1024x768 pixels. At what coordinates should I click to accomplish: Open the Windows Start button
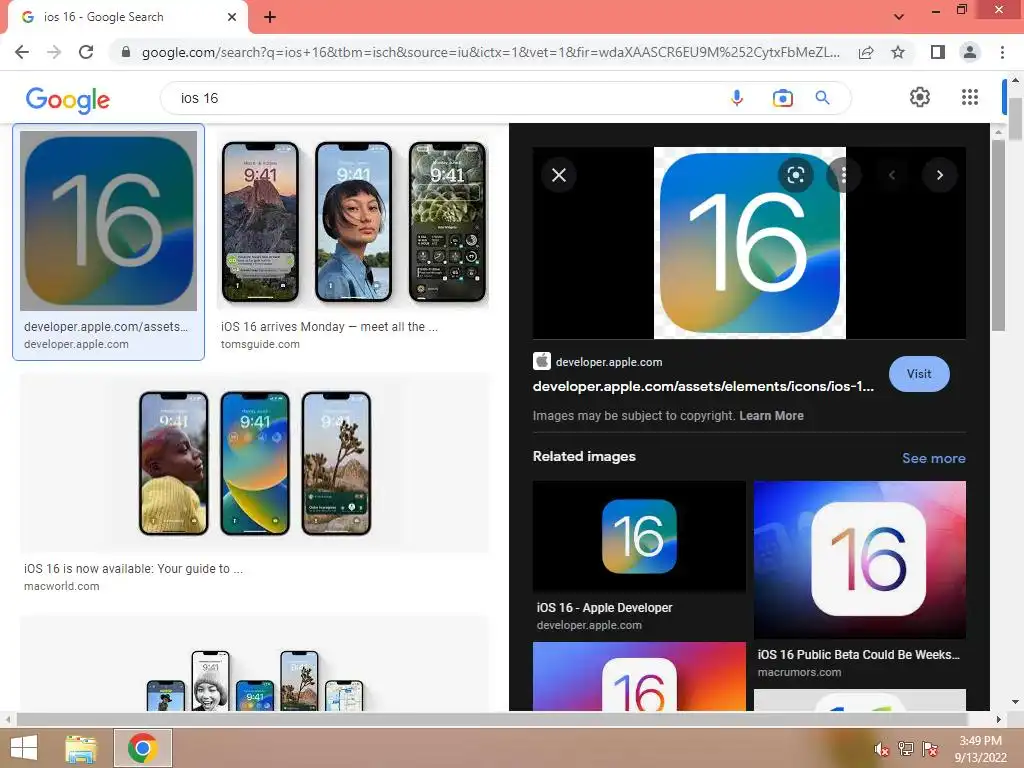click(x=24, y=748)
